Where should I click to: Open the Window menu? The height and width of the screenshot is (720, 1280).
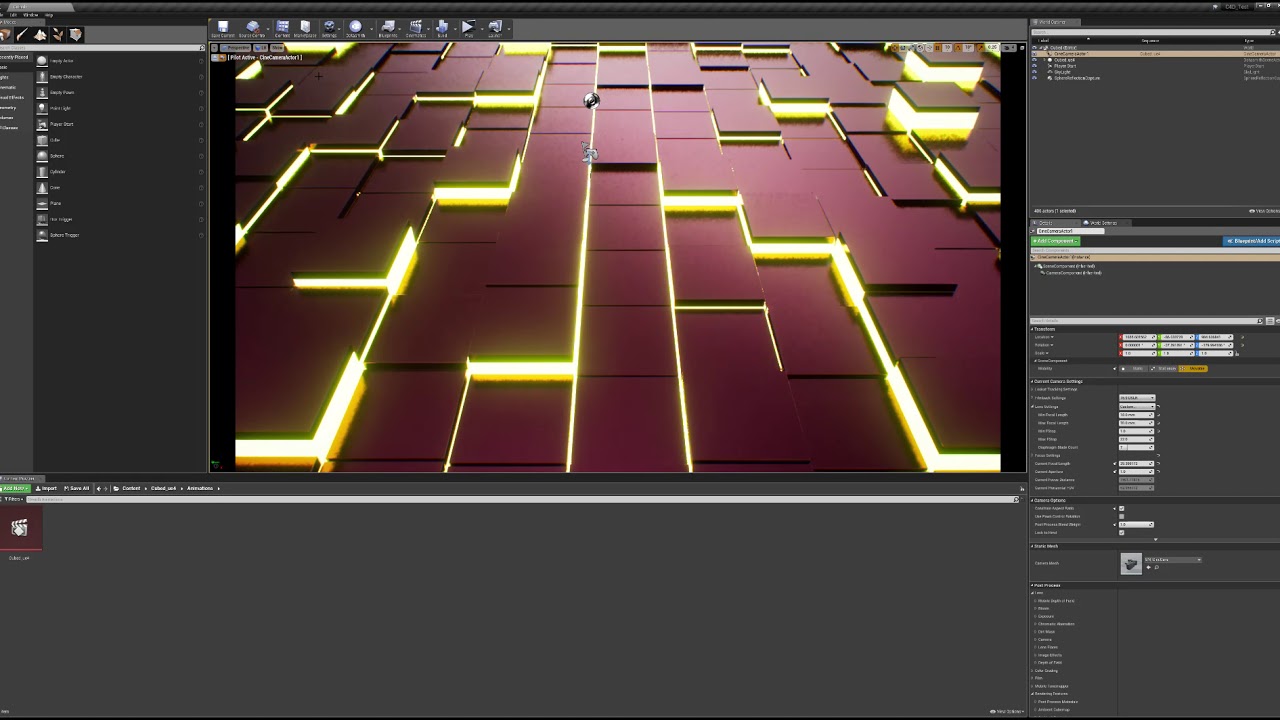pos(31,15)
